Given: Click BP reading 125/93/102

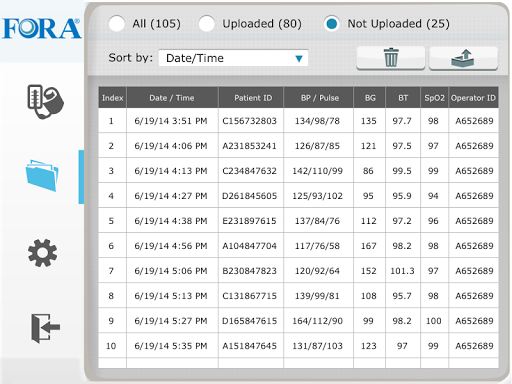Looking at the screenshot, I should click(x=317, y=196).
